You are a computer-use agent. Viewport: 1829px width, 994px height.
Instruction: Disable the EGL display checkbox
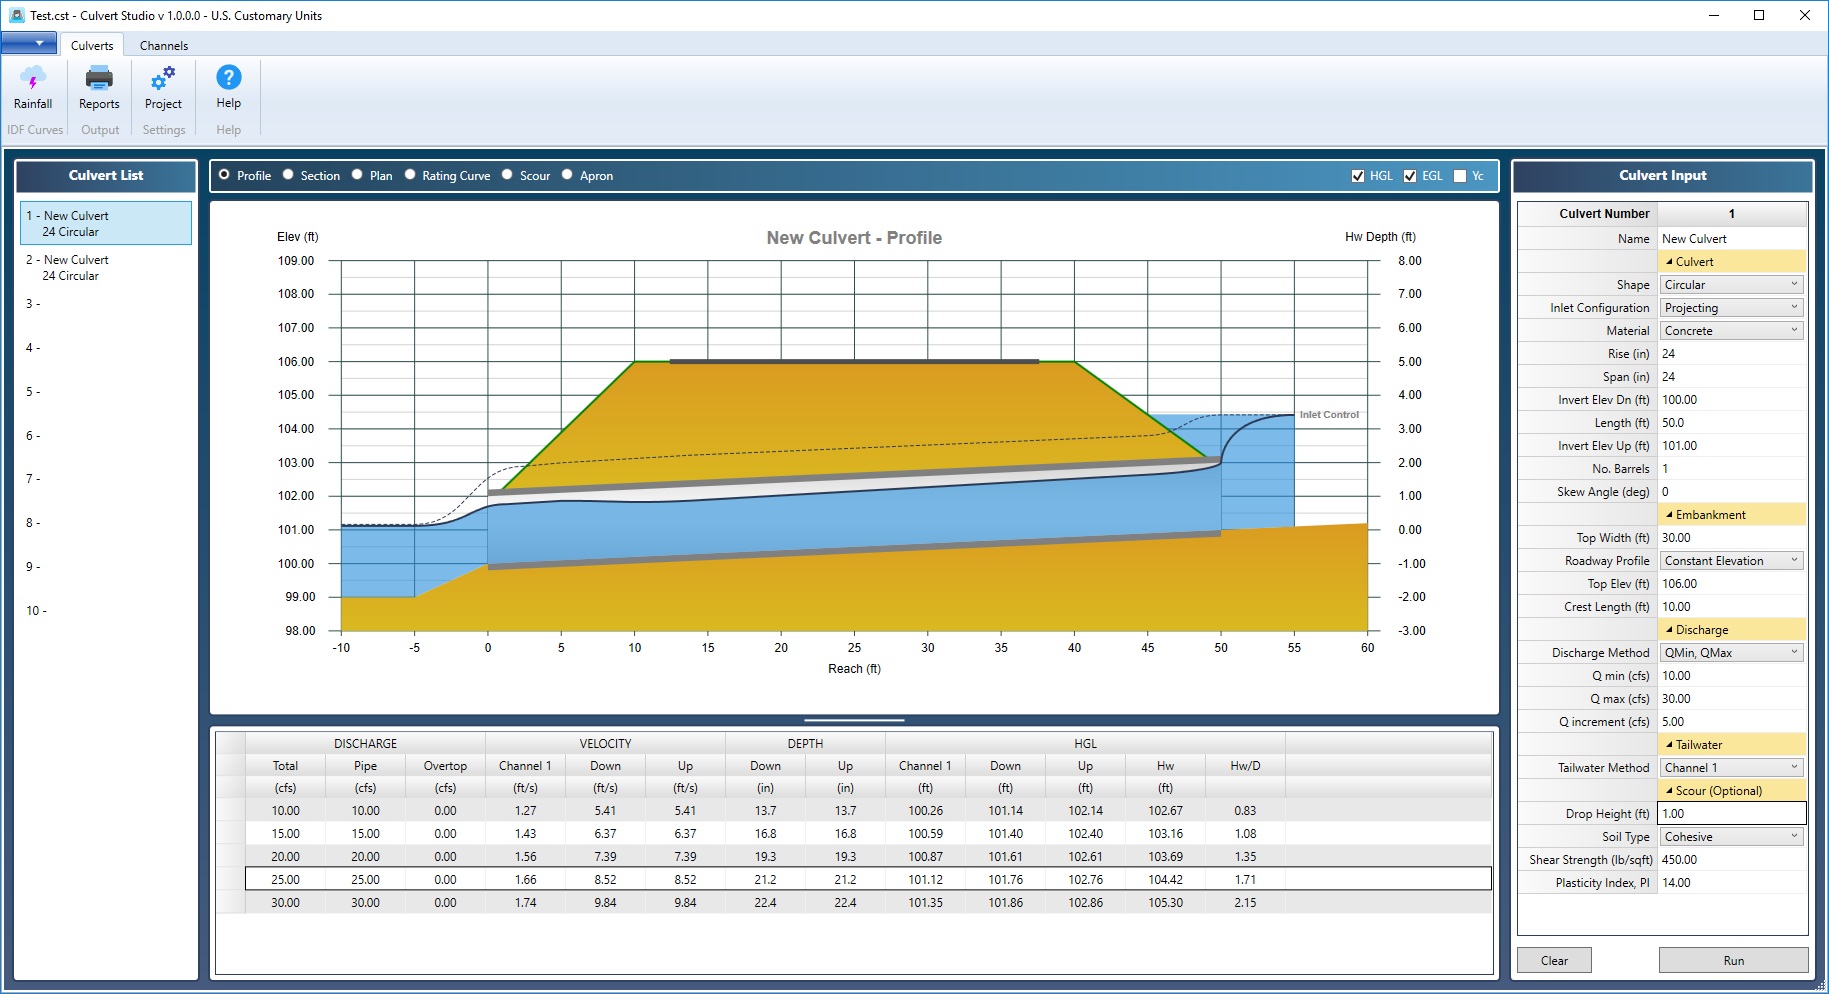[x=1412, y=175]
